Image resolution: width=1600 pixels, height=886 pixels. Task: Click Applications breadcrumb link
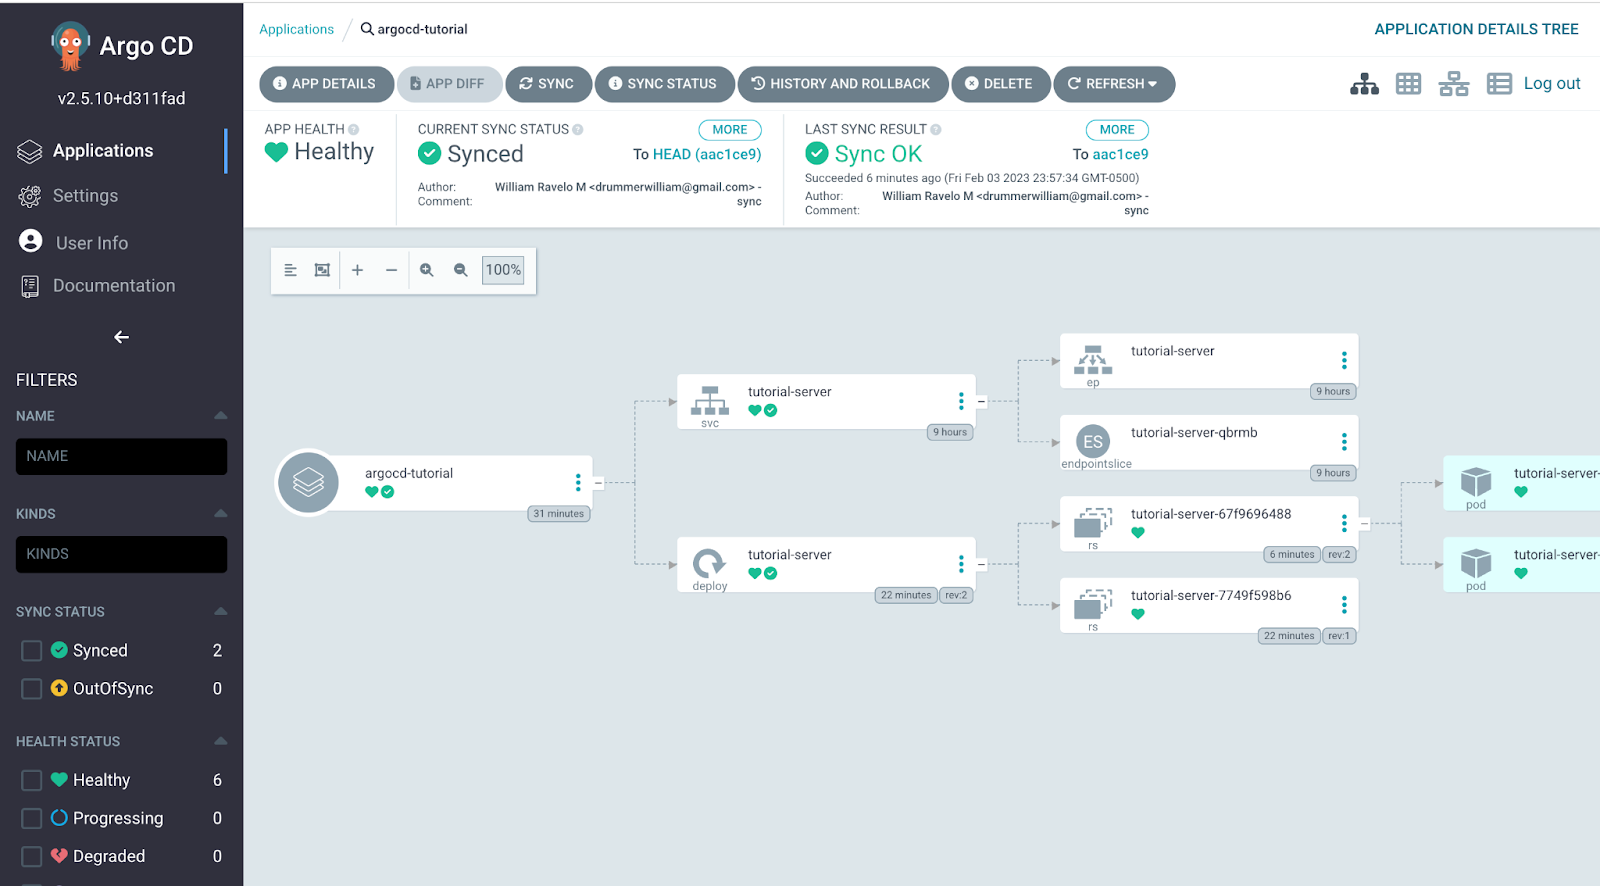click(296, 29)
